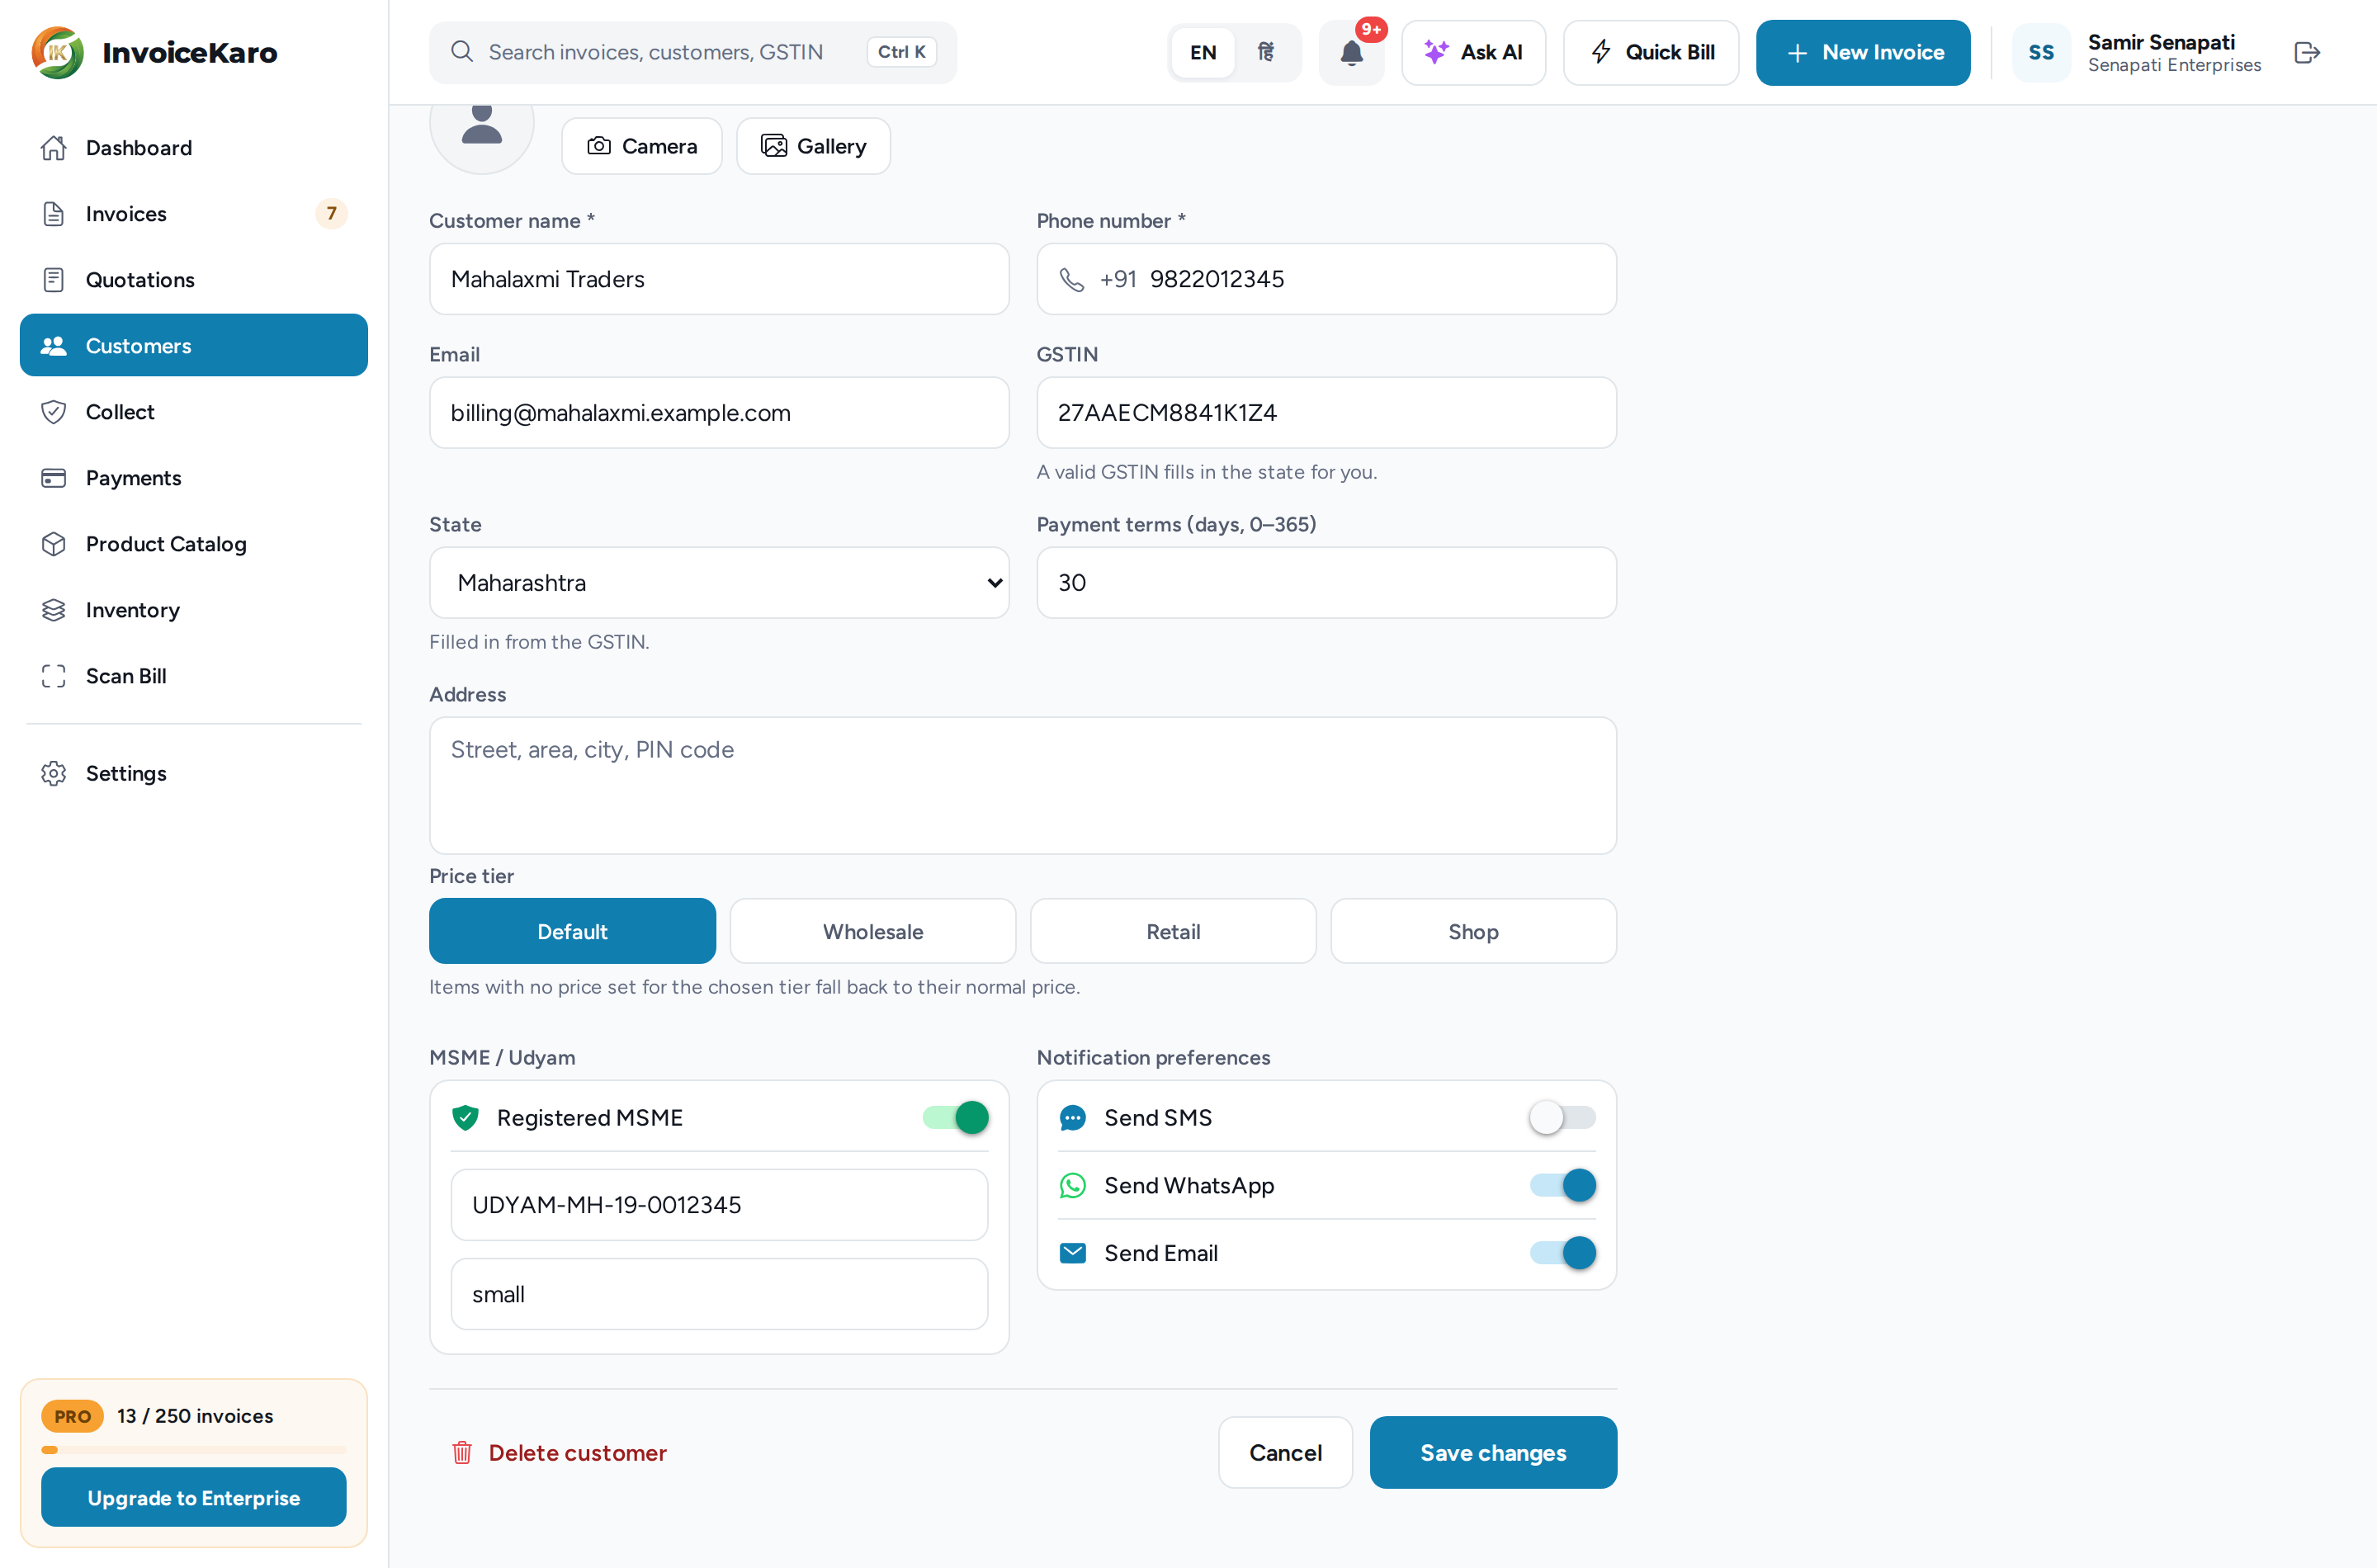This screenshot has height=1568, width=2377.
Task: Click the Cancel button
Action: coord(1285,1452)
